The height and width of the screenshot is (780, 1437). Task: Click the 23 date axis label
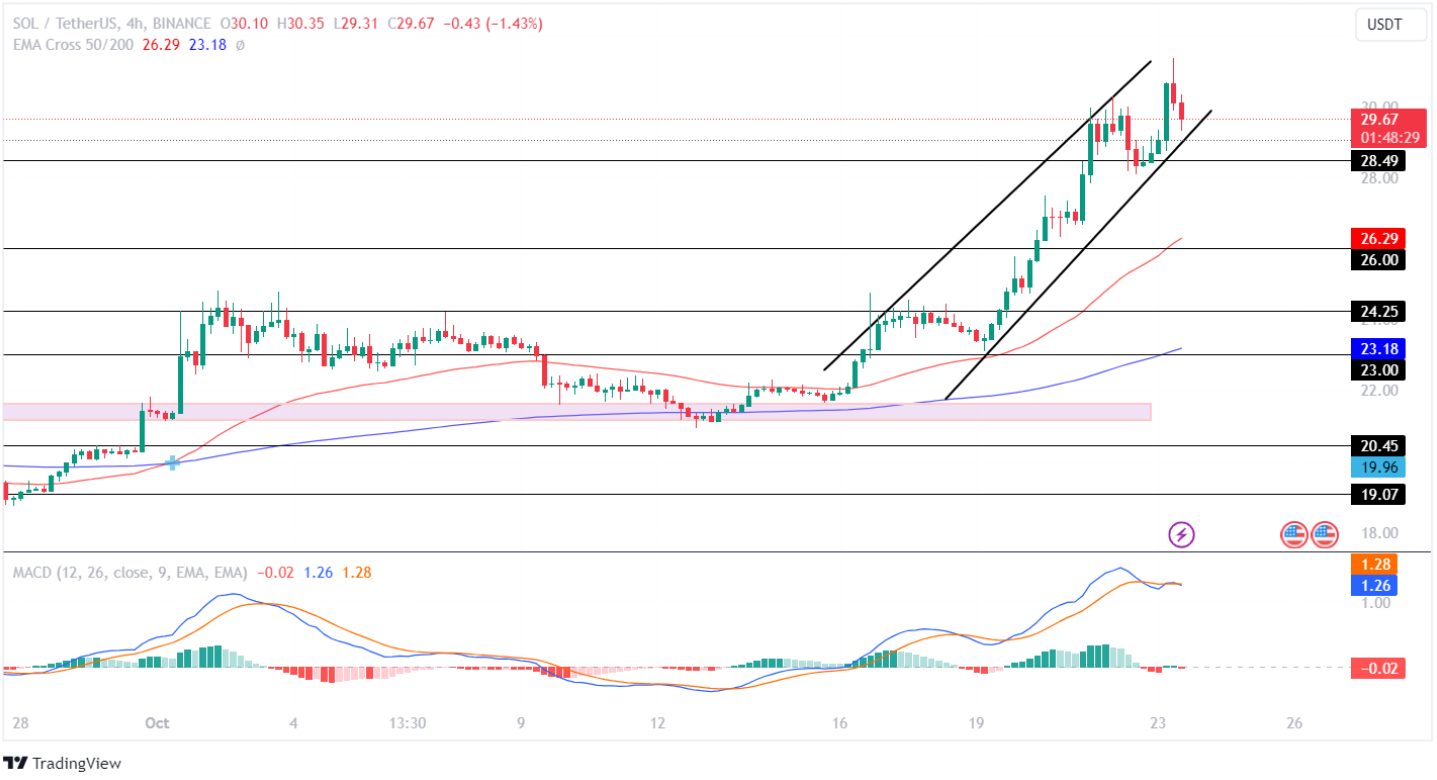[1158, 723]
